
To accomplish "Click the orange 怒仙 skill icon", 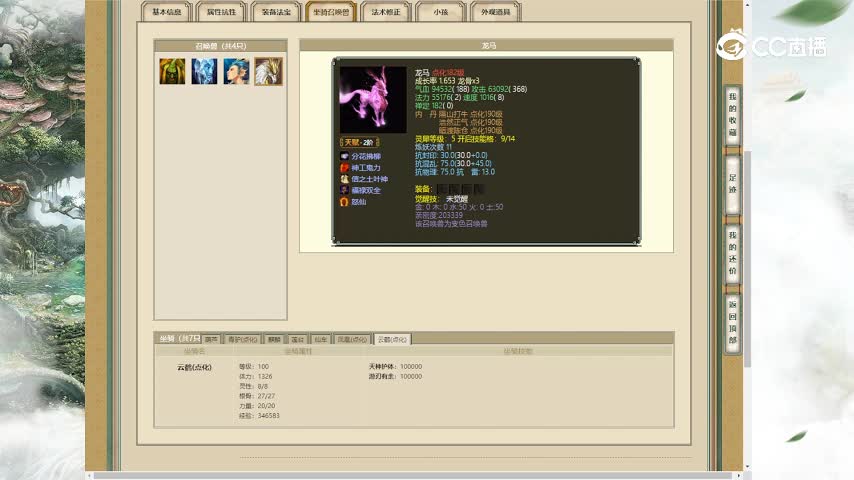I will pos(344,202).
